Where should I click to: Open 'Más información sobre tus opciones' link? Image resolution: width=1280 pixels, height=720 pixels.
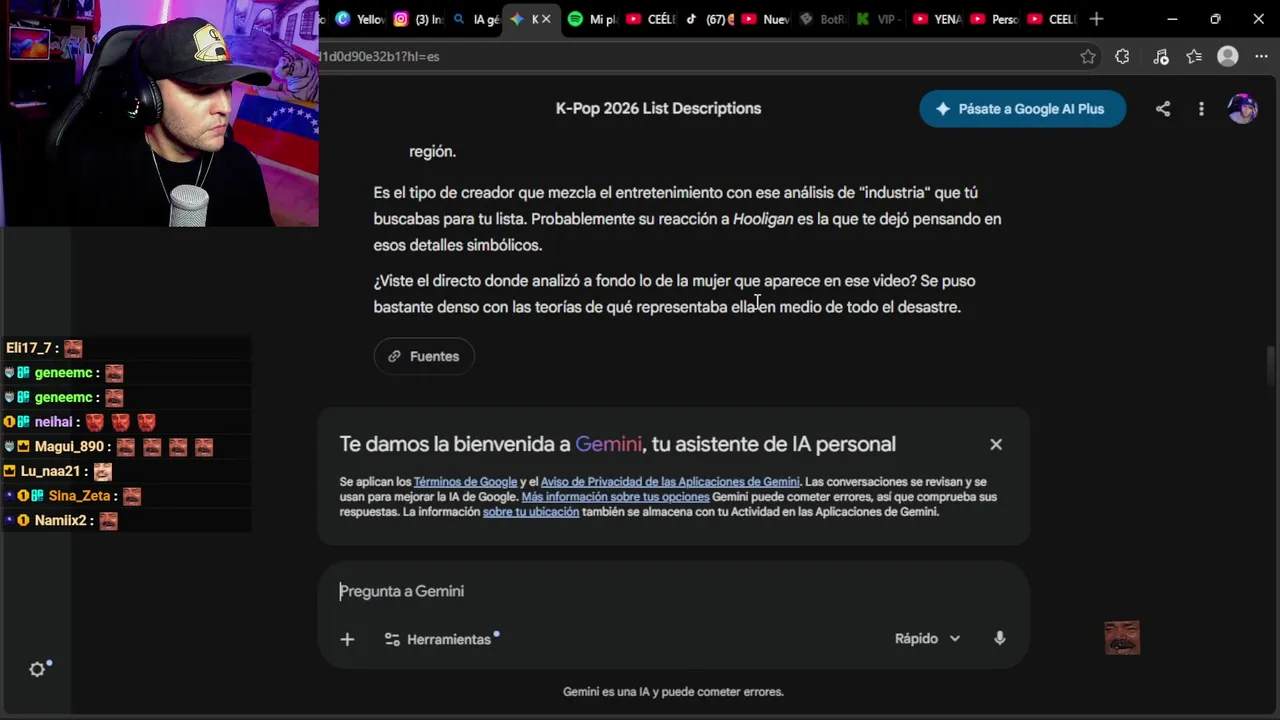[x=615, y=497]
